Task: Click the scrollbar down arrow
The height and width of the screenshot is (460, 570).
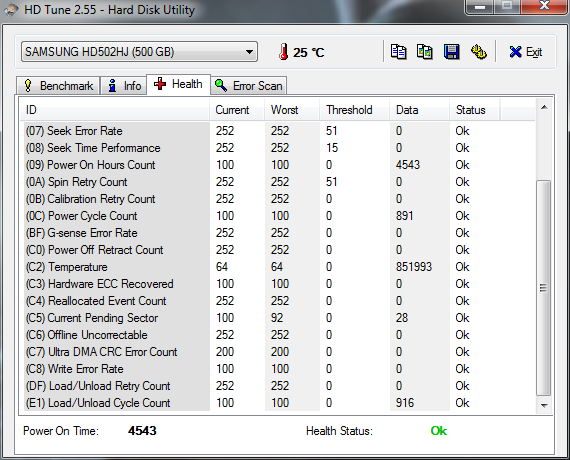Action: (544, 405)
